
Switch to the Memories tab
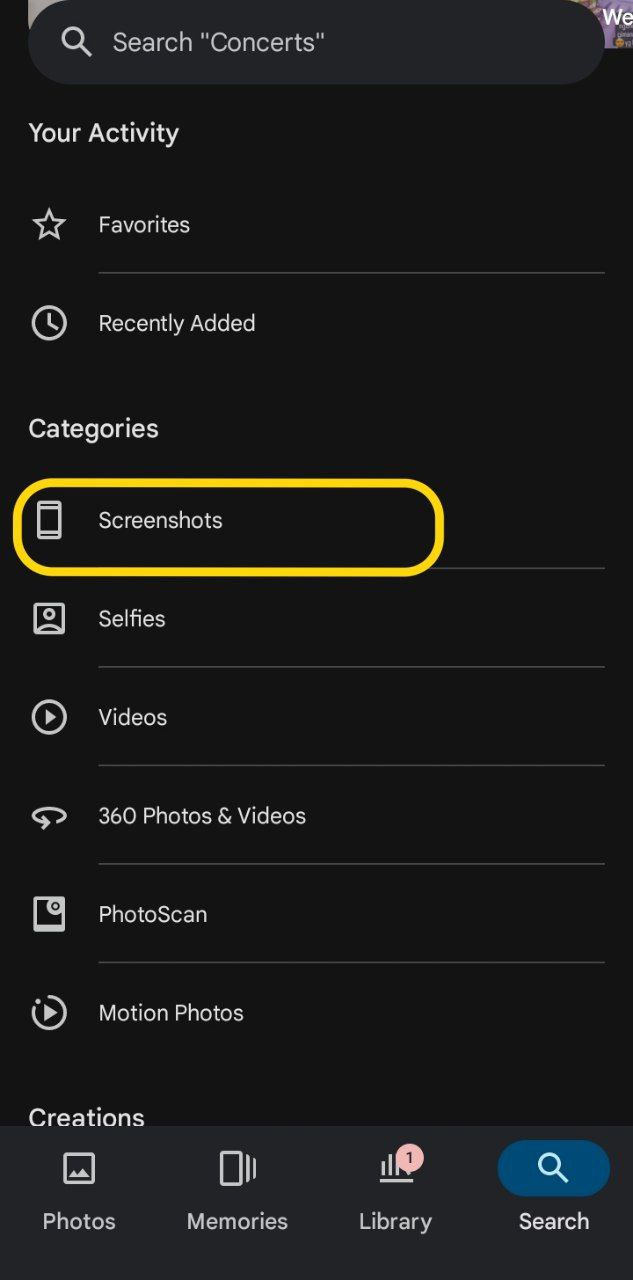[x=237, y=1191]
